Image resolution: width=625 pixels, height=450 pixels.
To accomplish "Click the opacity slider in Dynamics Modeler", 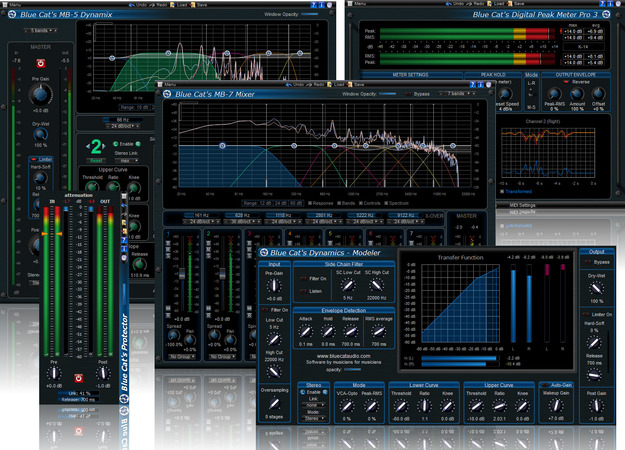I will pyautogui.click(x=352, y=369).
